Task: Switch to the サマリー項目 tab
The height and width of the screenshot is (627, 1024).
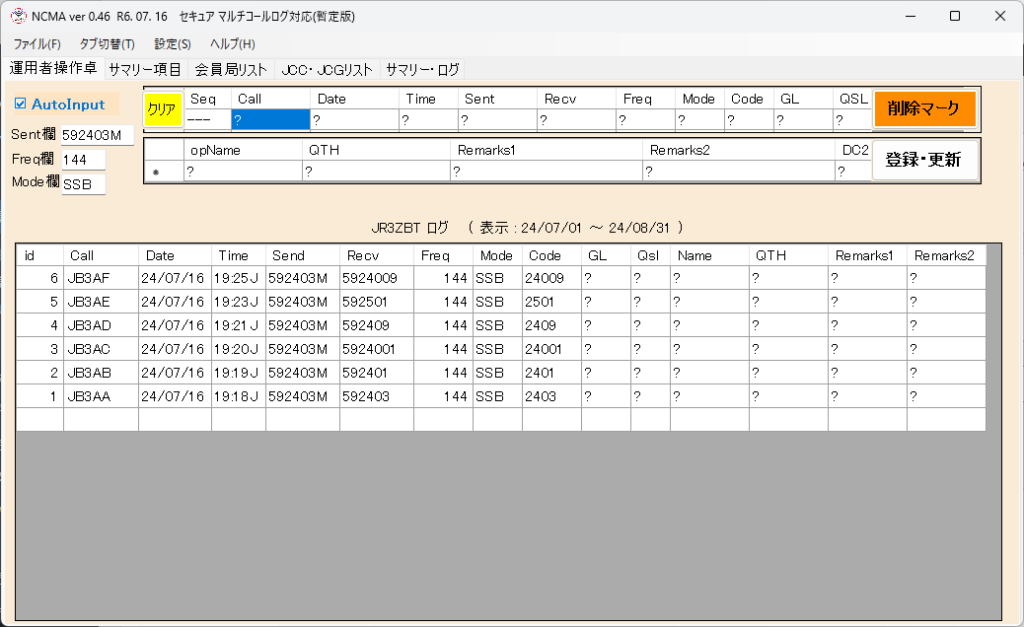Action: click(145, 69)
